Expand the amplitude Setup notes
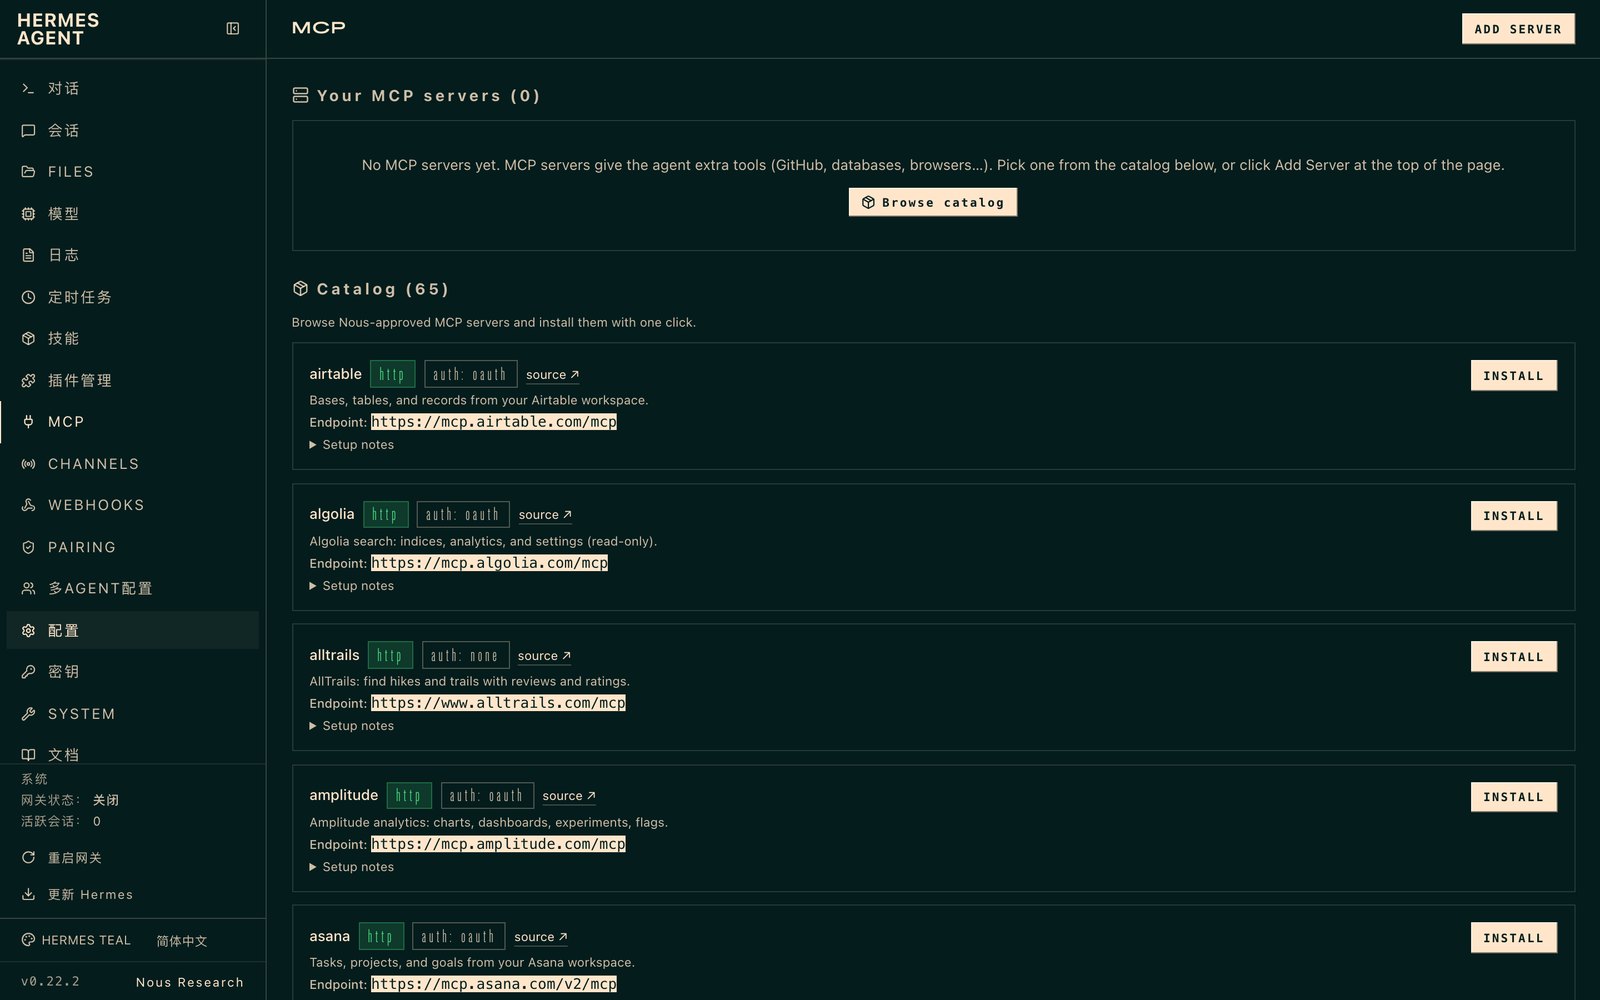 (x=352, y=867)
